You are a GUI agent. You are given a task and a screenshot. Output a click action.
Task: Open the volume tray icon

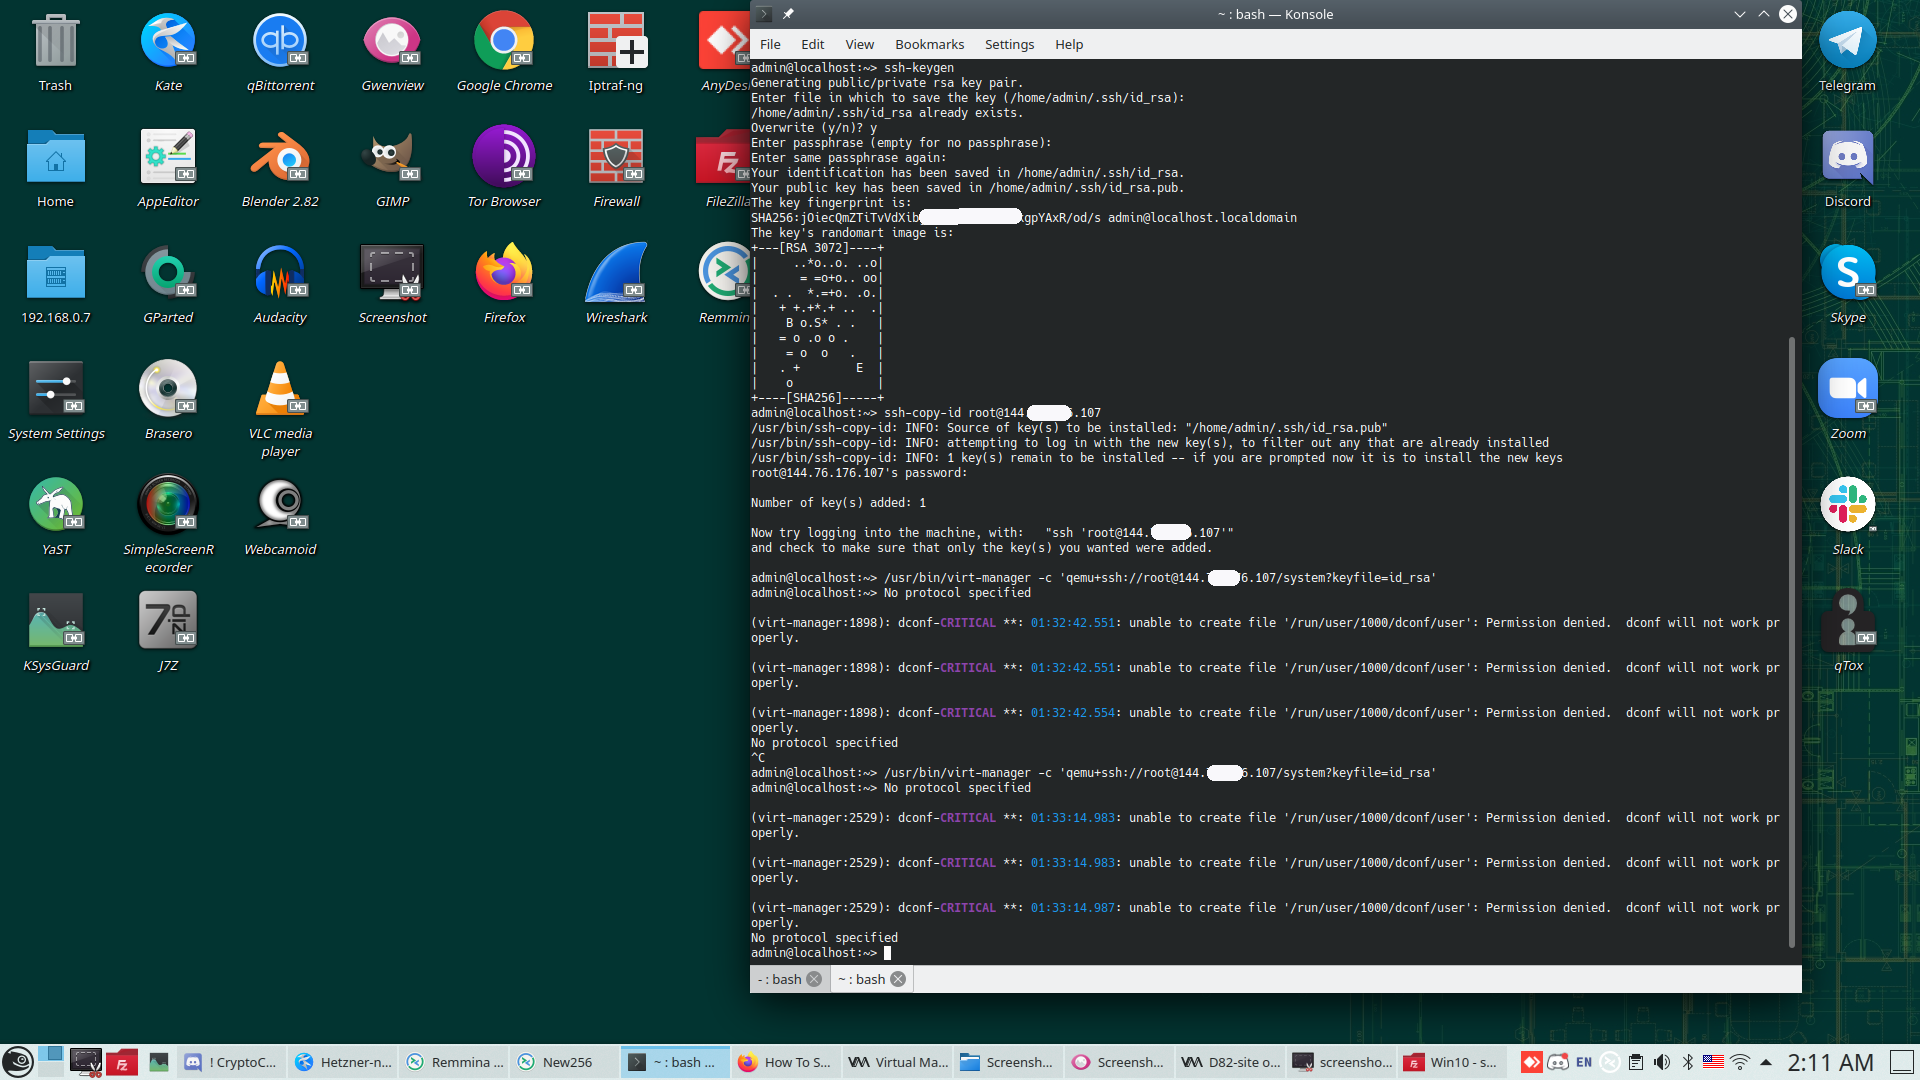(x=1662, y=1062)
